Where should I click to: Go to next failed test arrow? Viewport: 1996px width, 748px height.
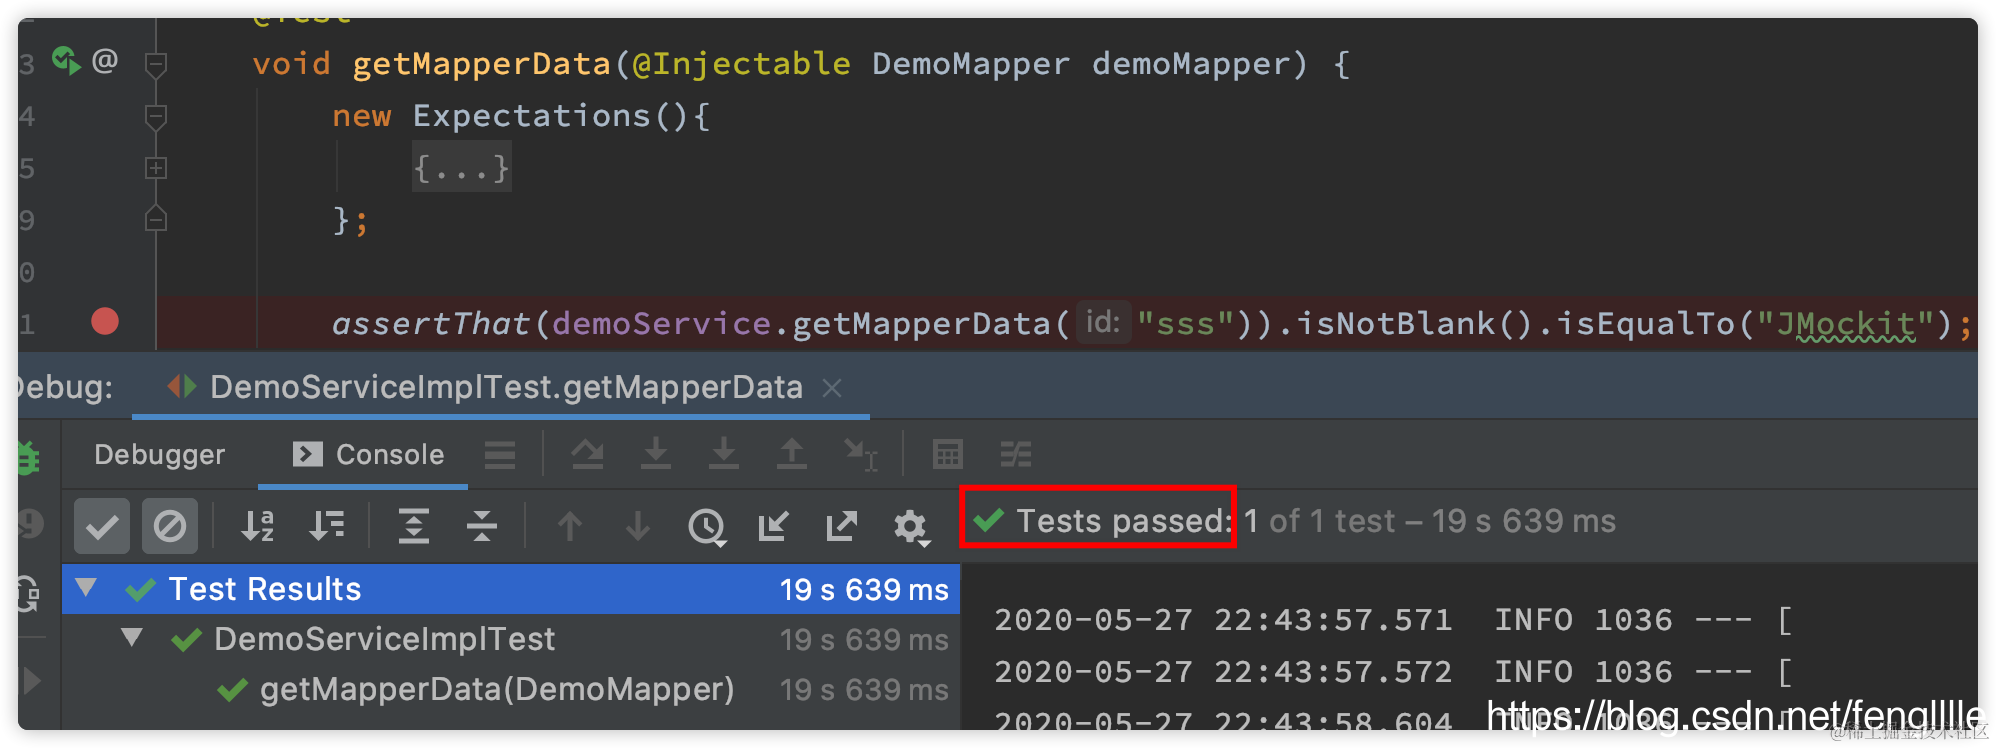[638, 526]
